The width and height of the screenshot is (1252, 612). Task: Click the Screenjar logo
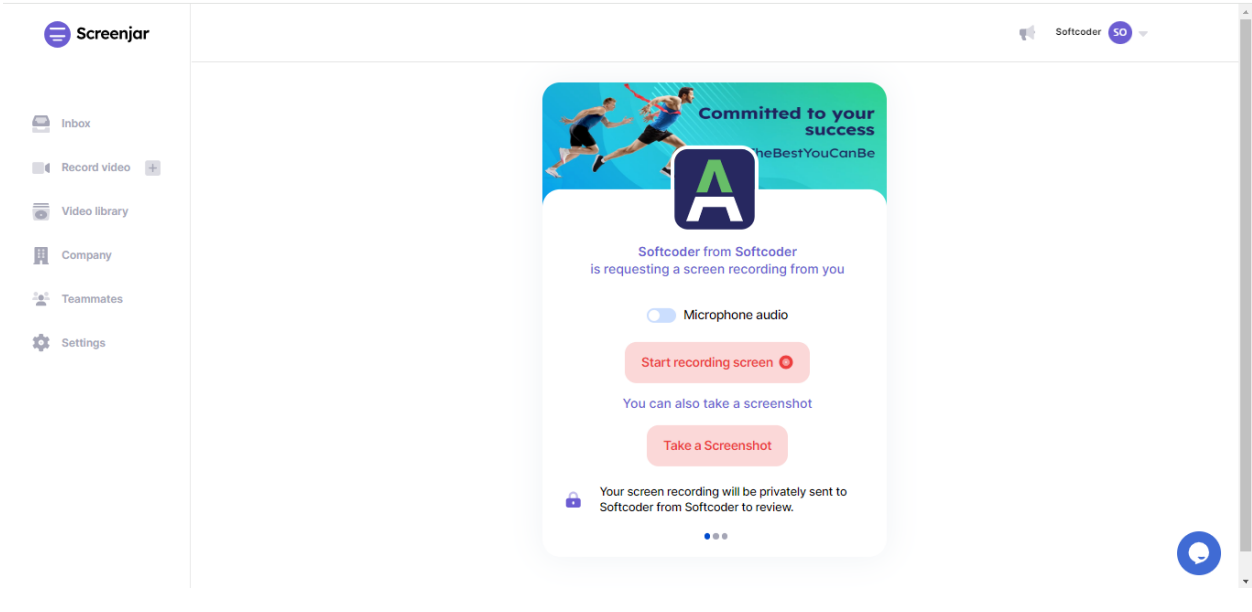[97, 34]
